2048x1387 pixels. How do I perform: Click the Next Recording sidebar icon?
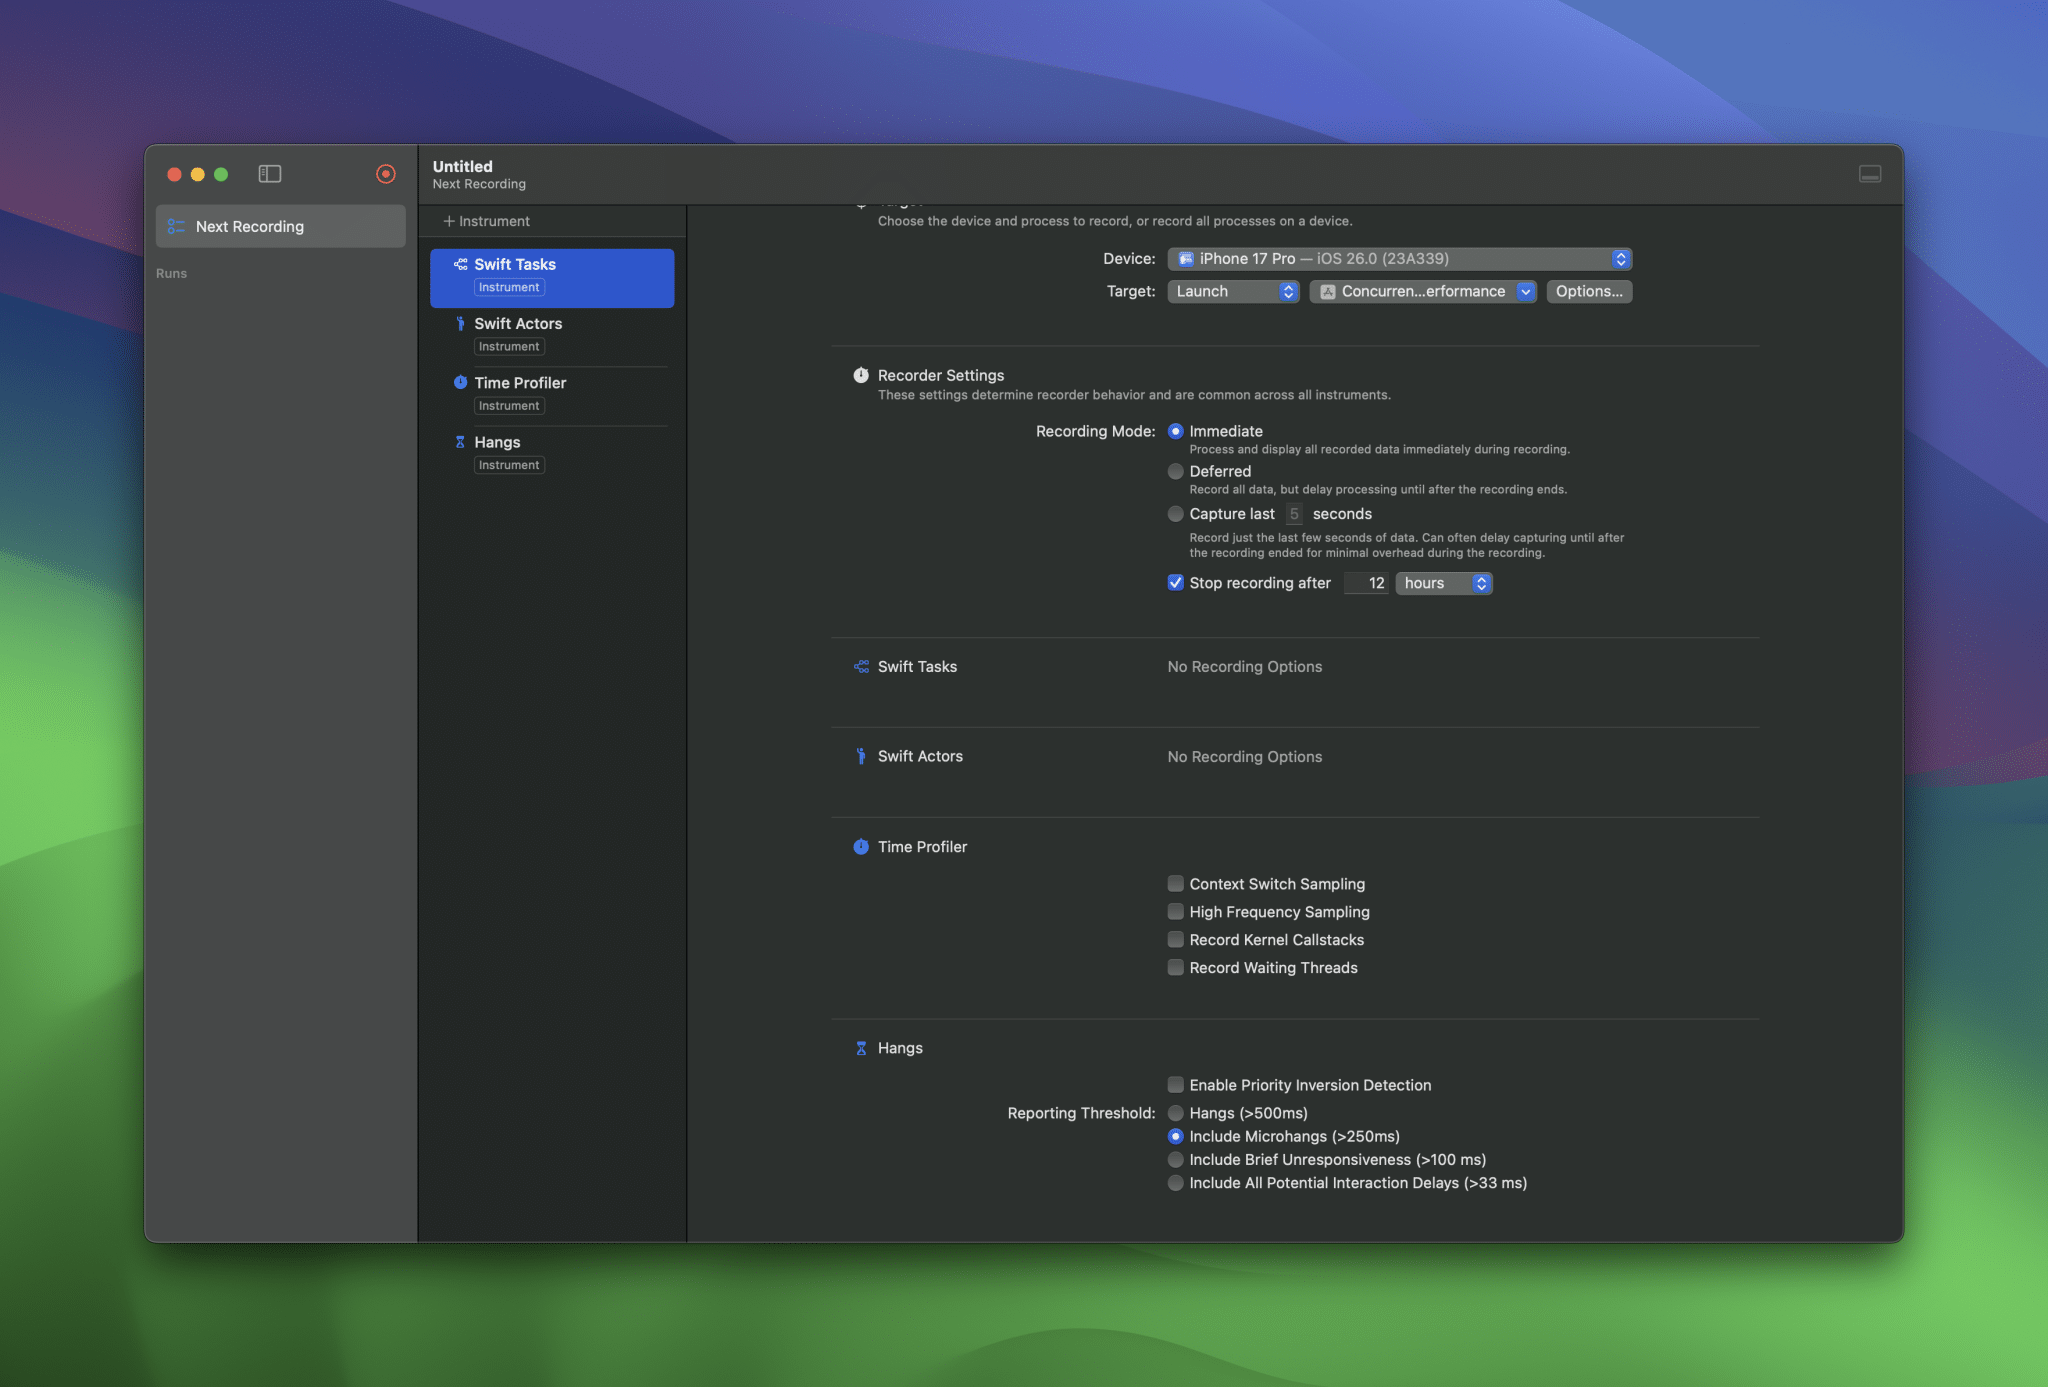(176, 227)
